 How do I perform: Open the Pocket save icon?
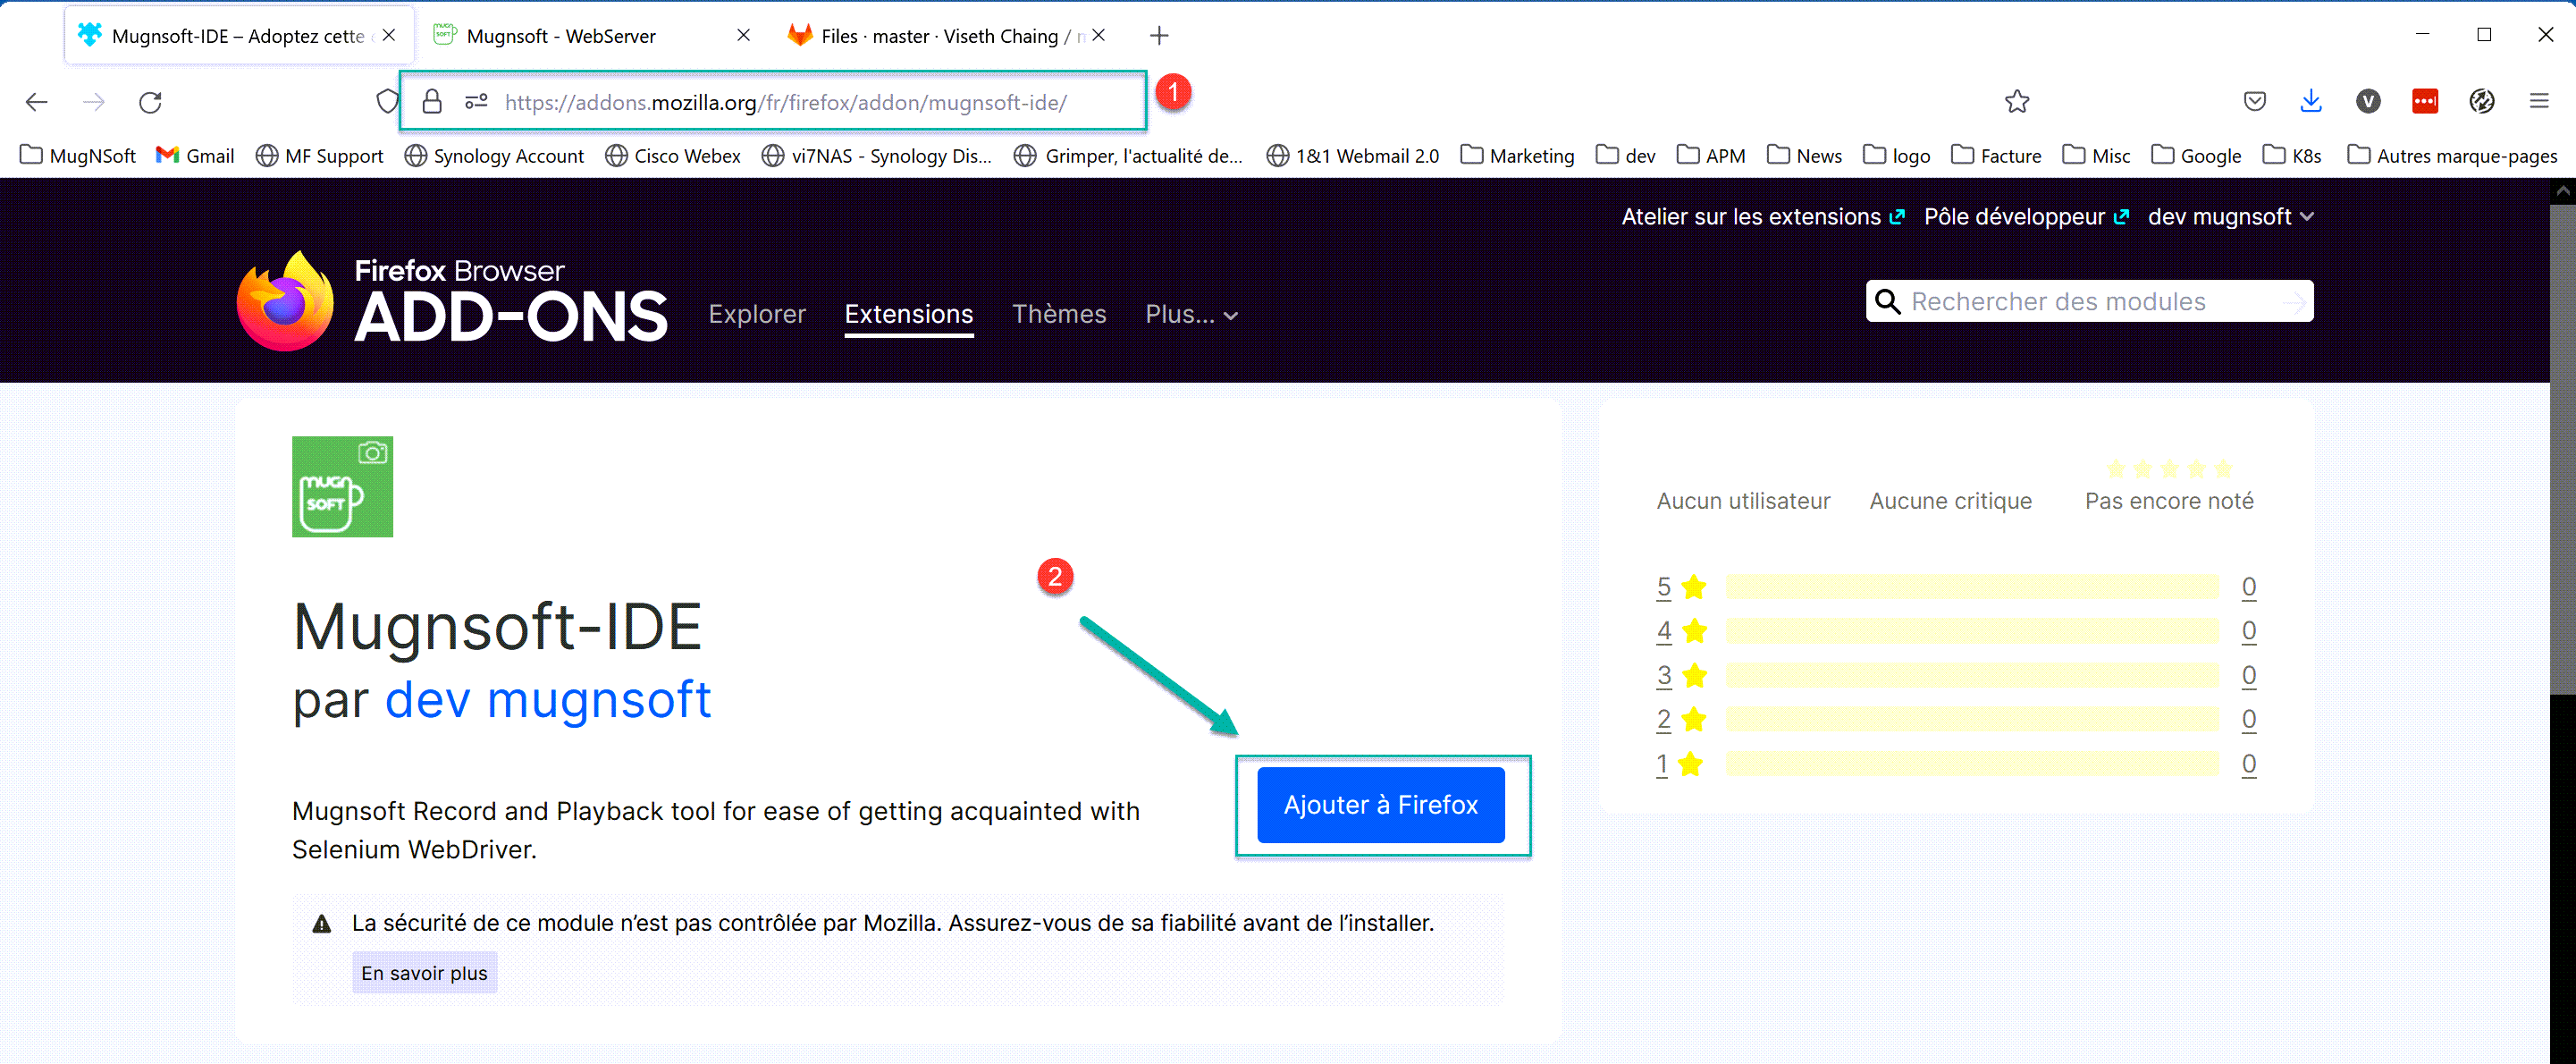pos(2254,101)
